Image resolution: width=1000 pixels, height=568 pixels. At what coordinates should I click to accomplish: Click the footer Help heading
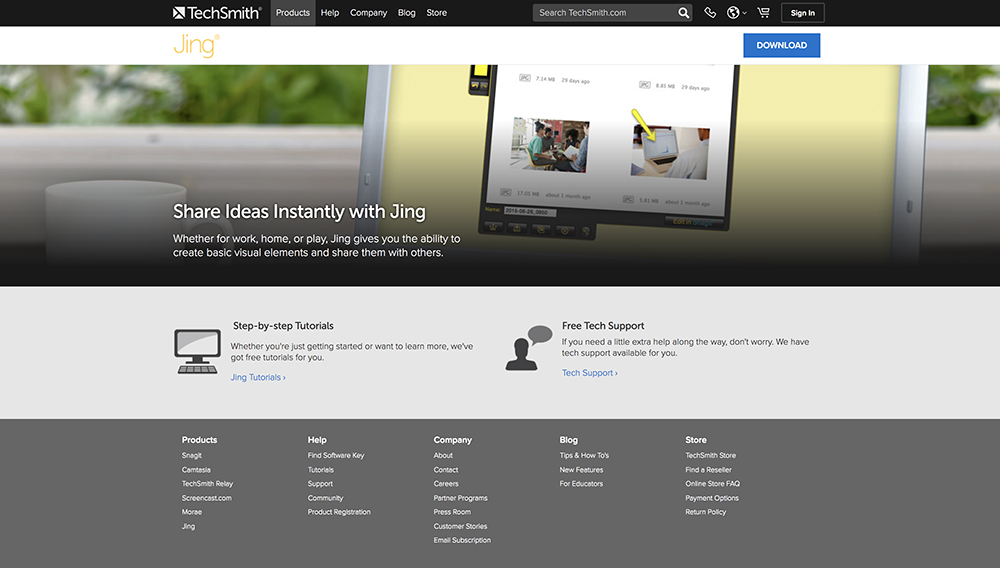(x=317, y=440)
